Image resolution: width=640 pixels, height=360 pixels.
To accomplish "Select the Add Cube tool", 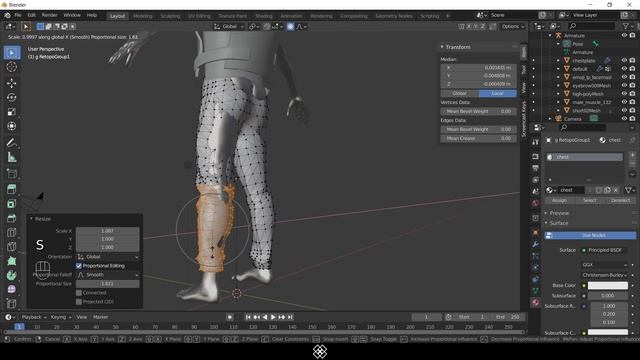I will pos(12,173).
